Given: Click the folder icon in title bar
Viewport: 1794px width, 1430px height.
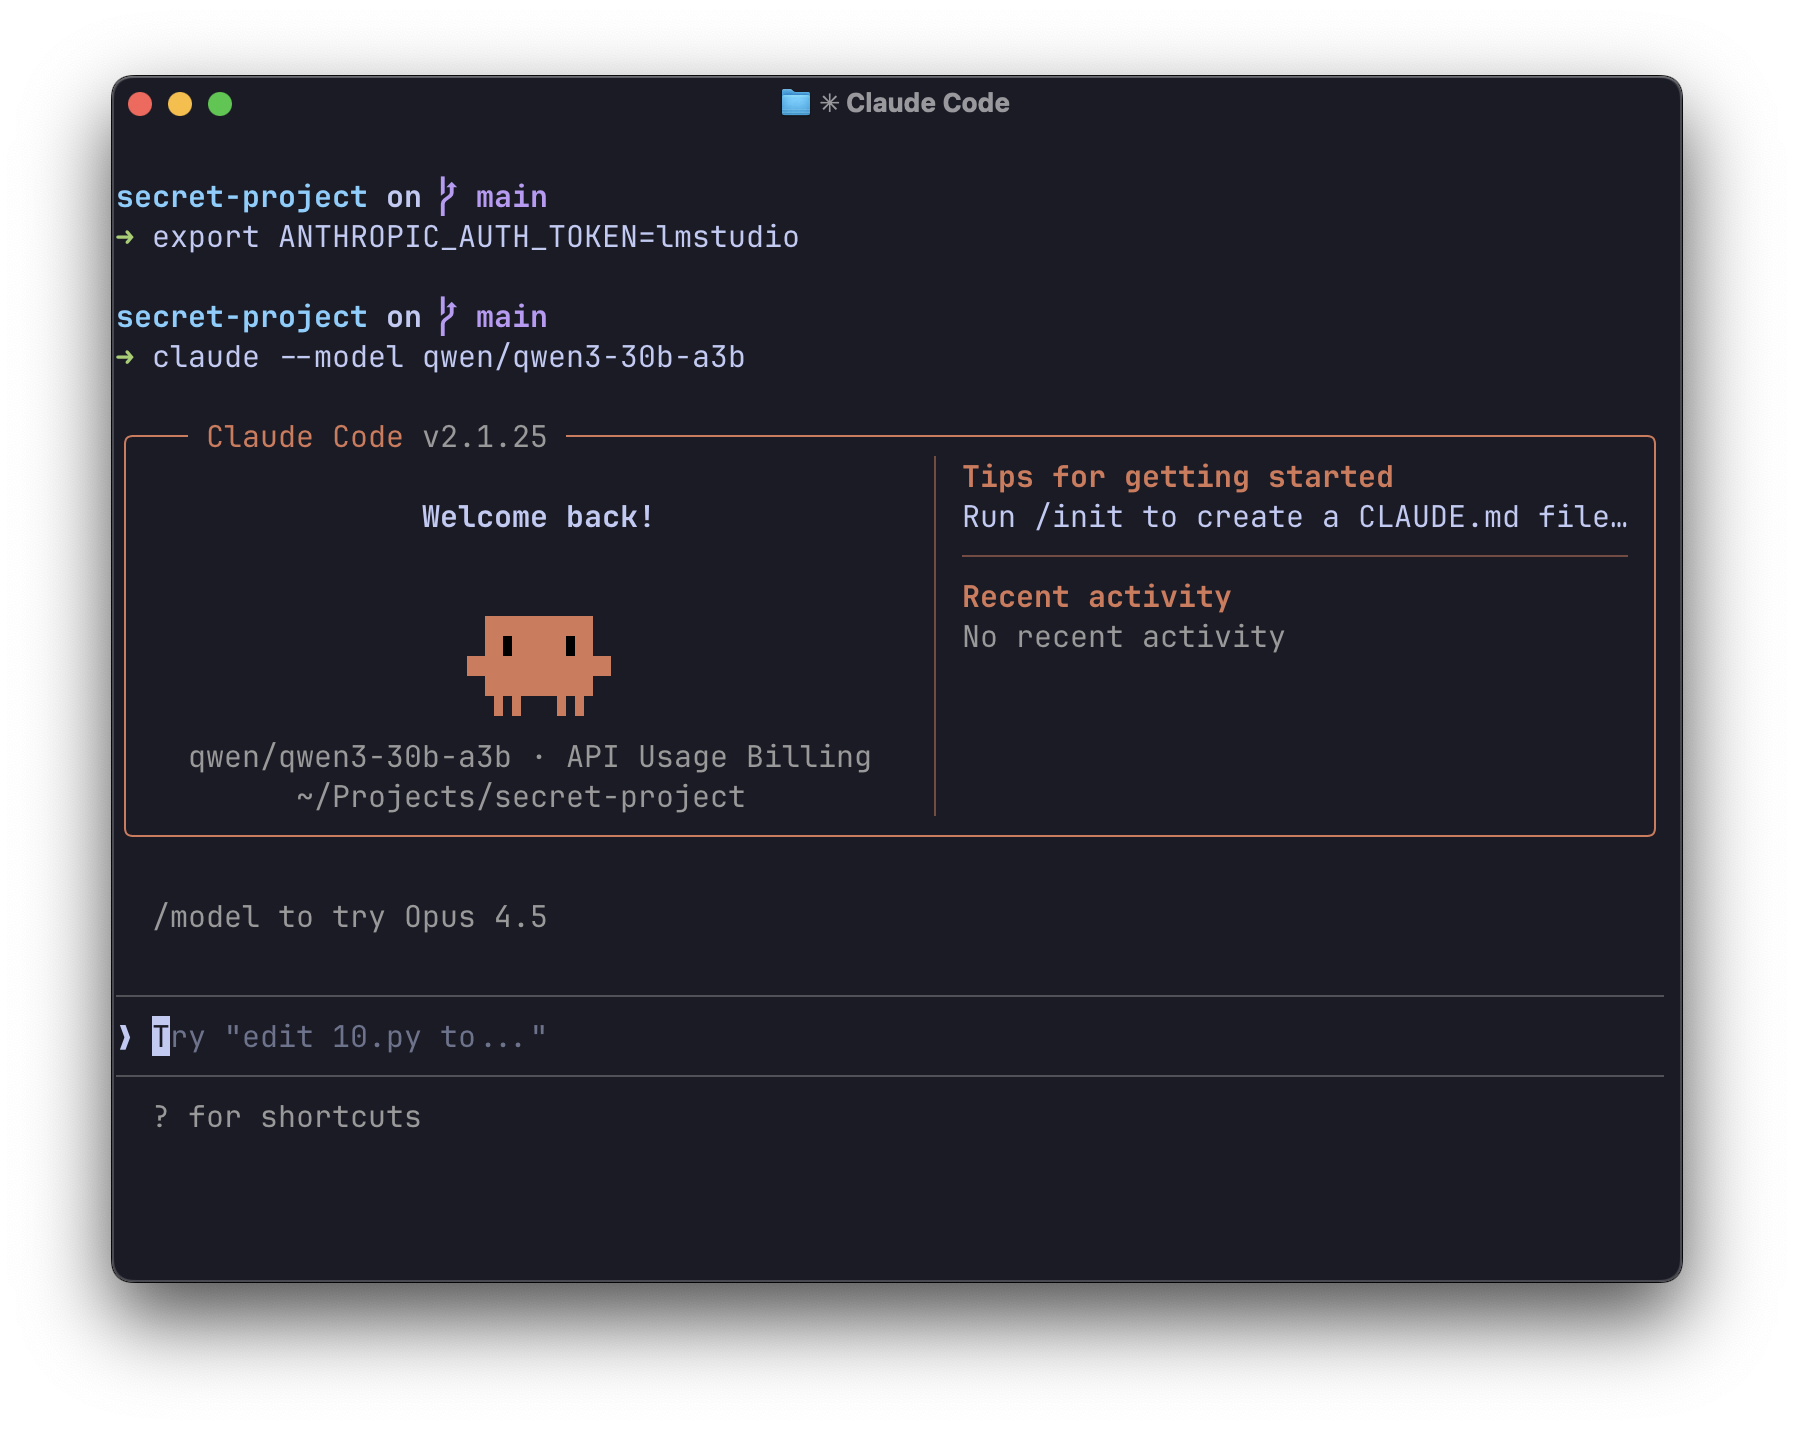Looking at the screenshot, I should pos(795,103).
